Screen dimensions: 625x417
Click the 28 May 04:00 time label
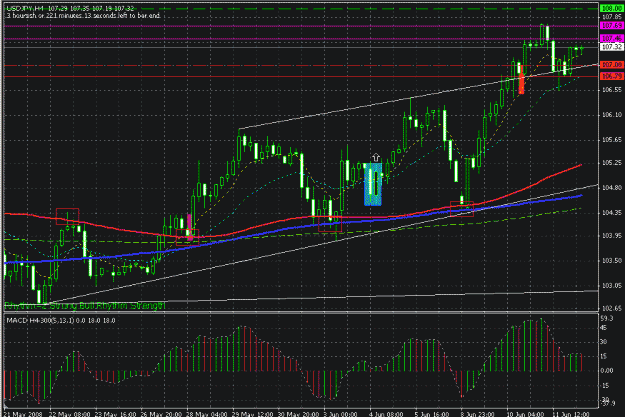pyautogui.click(x=206, y=414)
